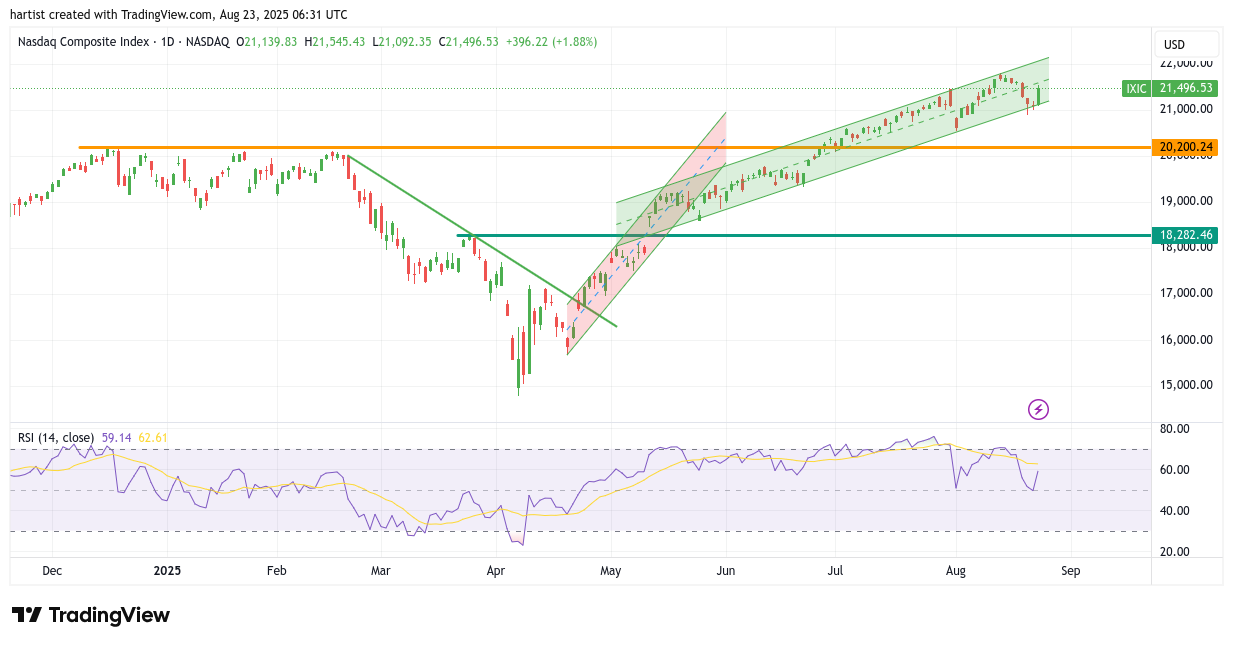This screenshot has height=645, width=1233.
Task: Click the purple lightning bolt event icon
Action: click(1039, 409)
